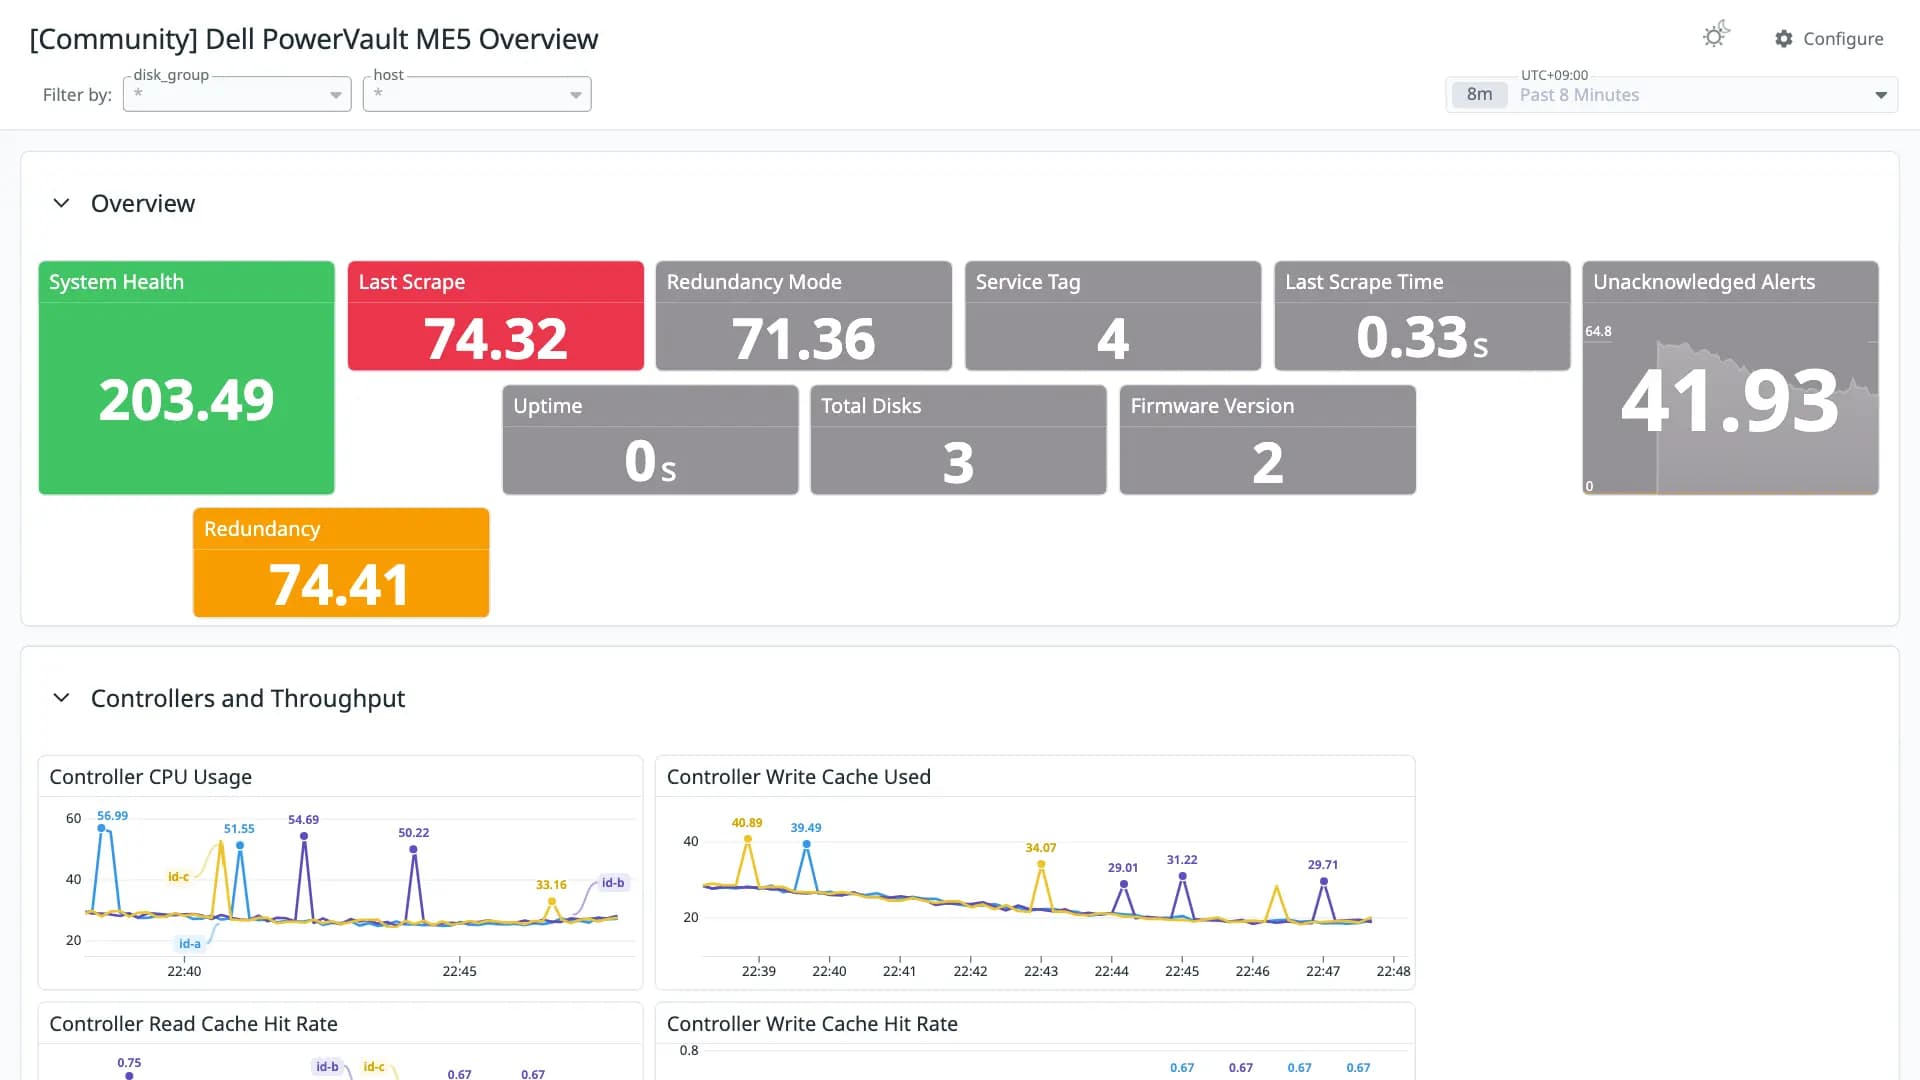Click the Total Disks value 3
The height and width of the screenshot is (1080, 1920).
(958, 462)
